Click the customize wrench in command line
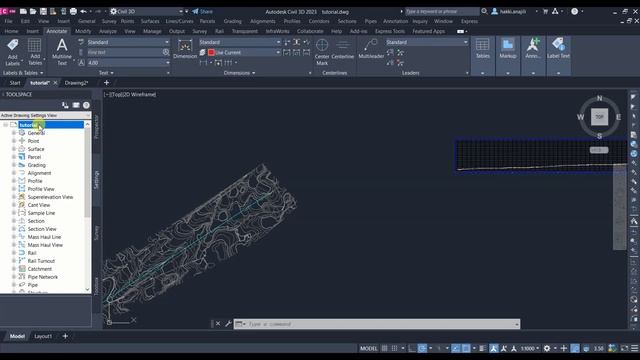 tap(228, 324)
